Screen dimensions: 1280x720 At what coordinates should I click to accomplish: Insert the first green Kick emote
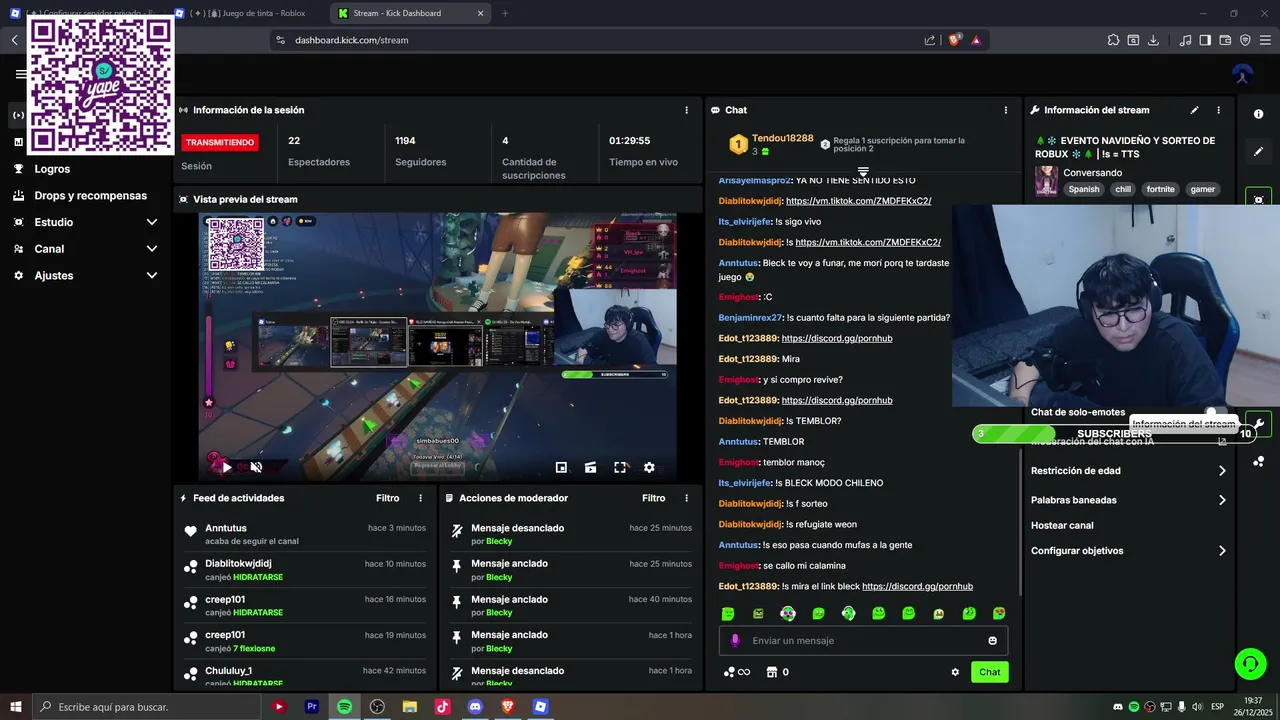point(728,614)
